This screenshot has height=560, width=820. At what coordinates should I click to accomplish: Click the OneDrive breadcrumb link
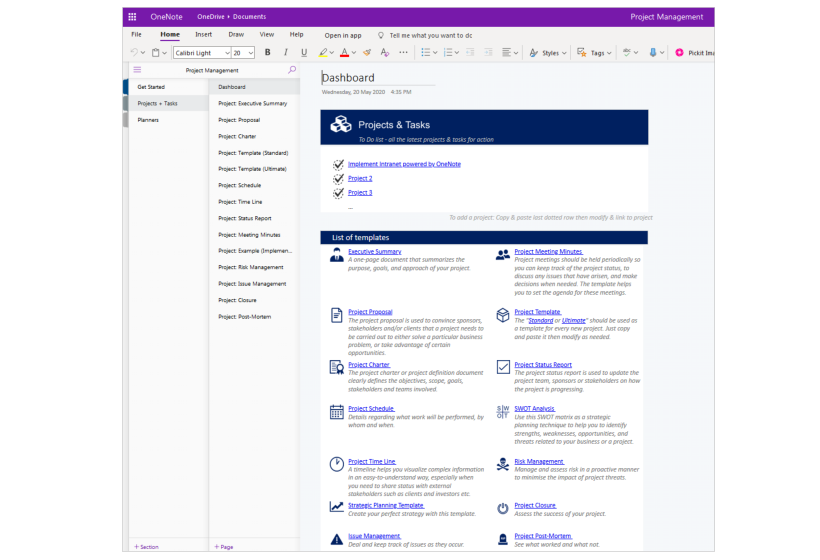click(211, 17)
